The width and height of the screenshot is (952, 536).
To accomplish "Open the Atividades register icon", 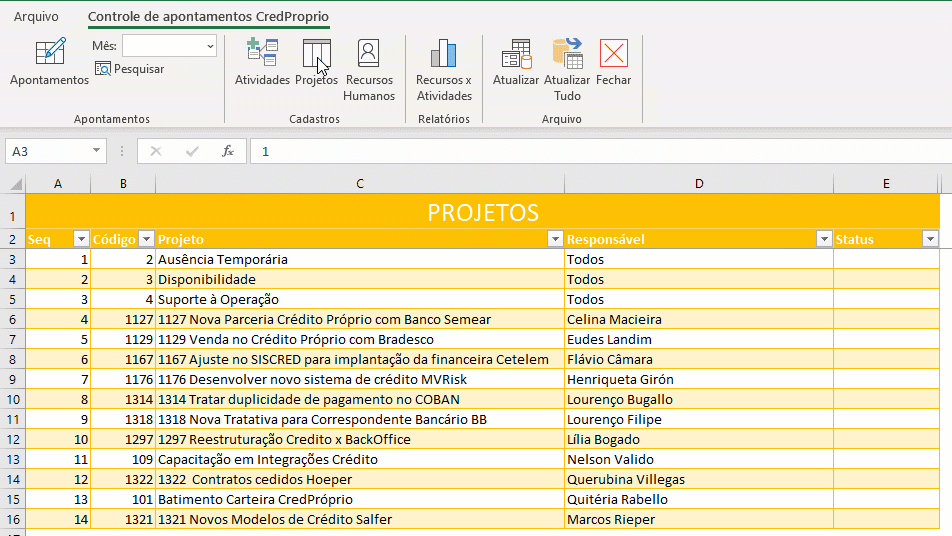I will (262, 52).
